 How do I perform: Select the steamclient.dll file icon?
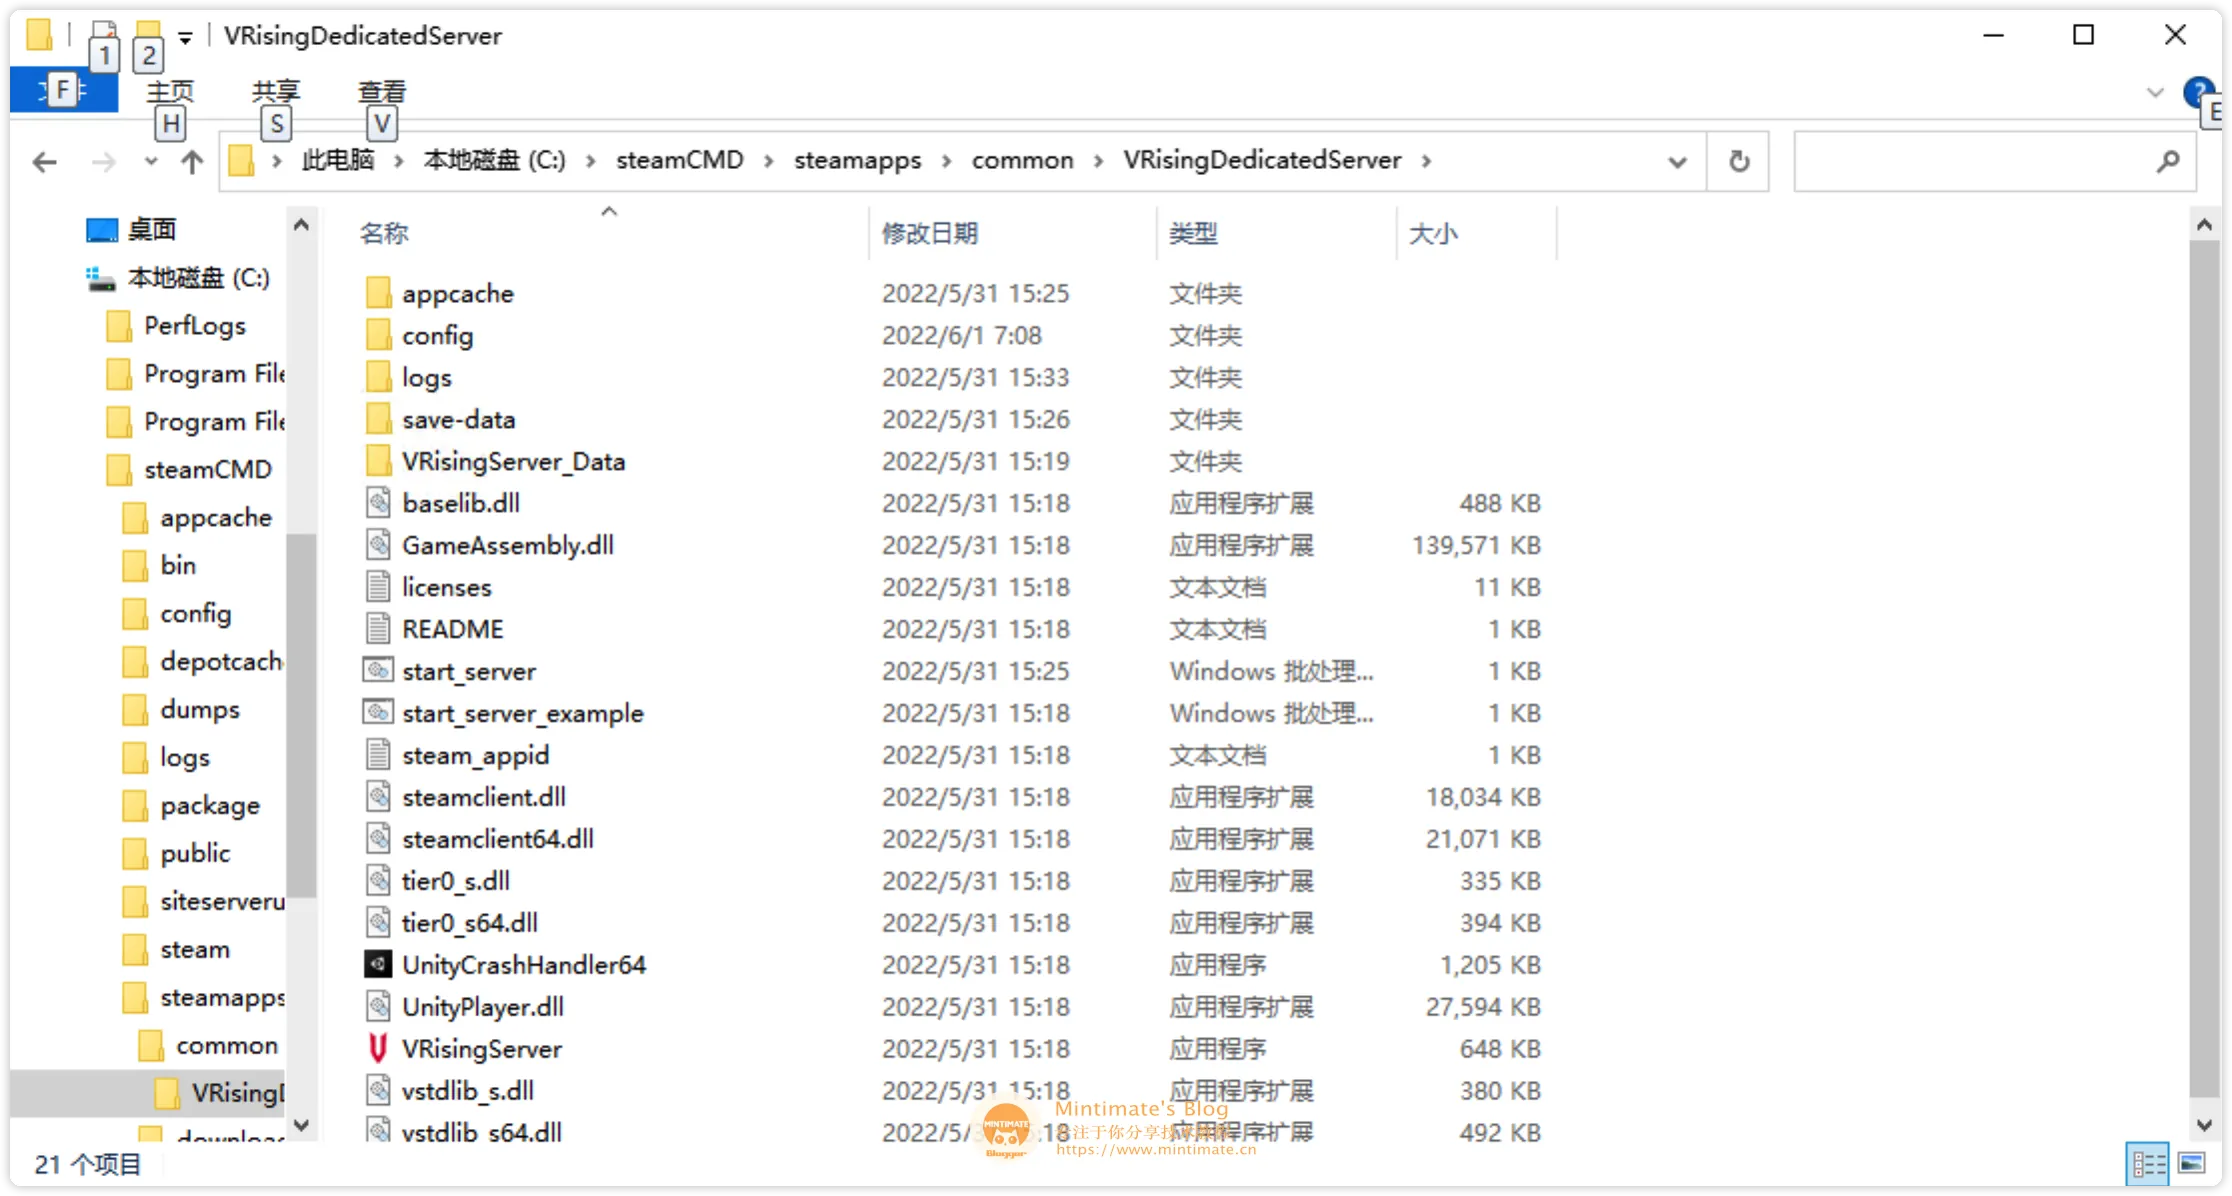tap(377, 796)
